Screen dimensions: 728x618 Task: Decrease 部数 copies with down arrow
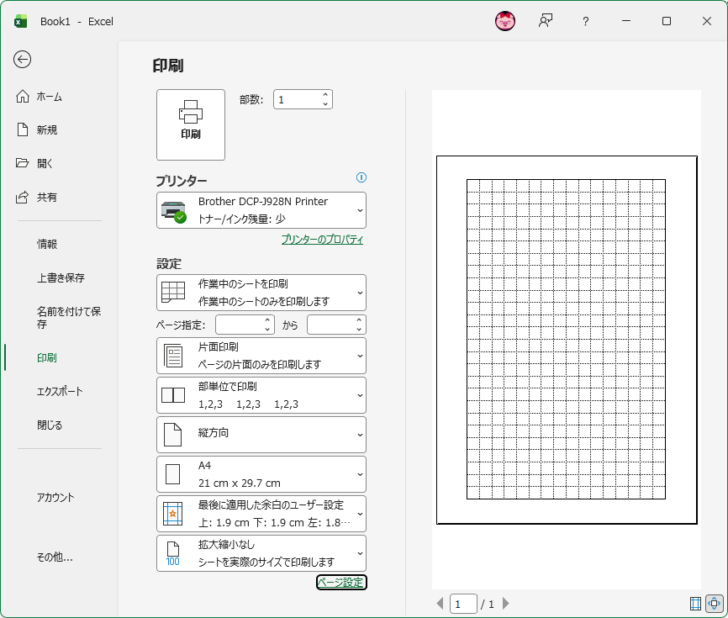pos(325,104)
